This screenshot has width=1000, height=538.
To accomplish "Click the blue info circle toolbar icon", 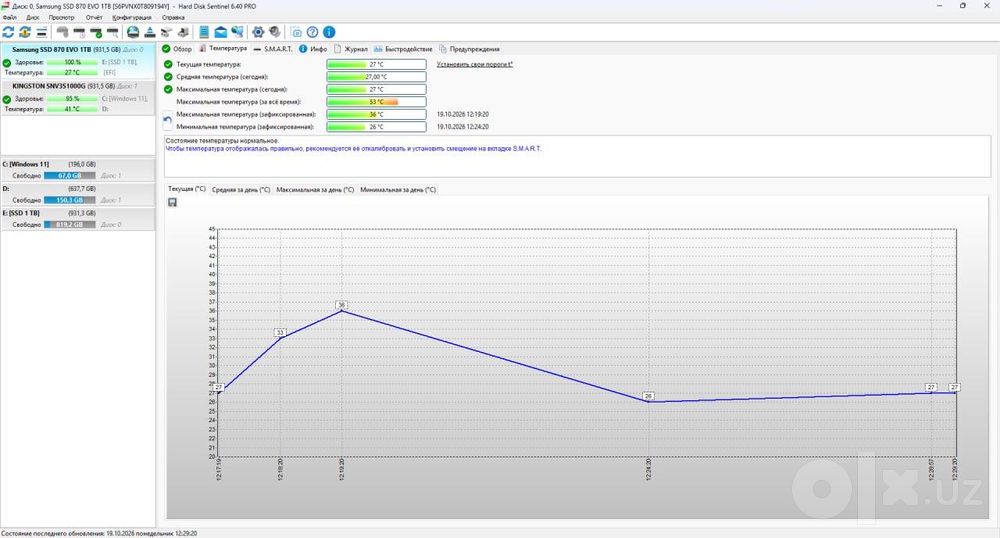I will (329, 32).
